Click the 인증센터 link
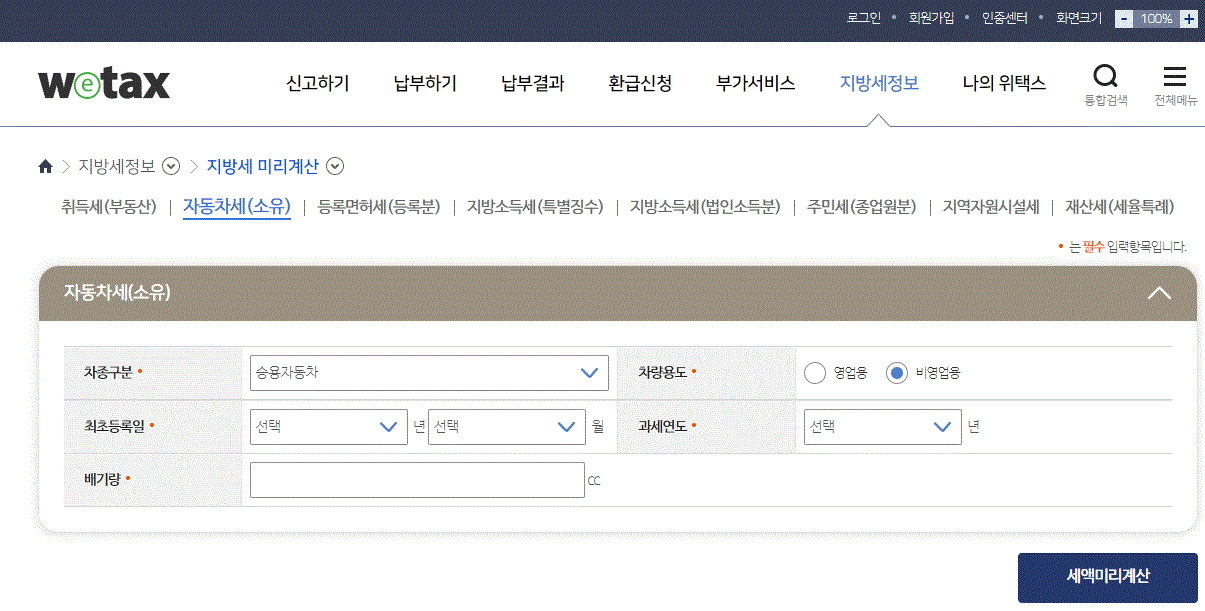 point(1005,18)
